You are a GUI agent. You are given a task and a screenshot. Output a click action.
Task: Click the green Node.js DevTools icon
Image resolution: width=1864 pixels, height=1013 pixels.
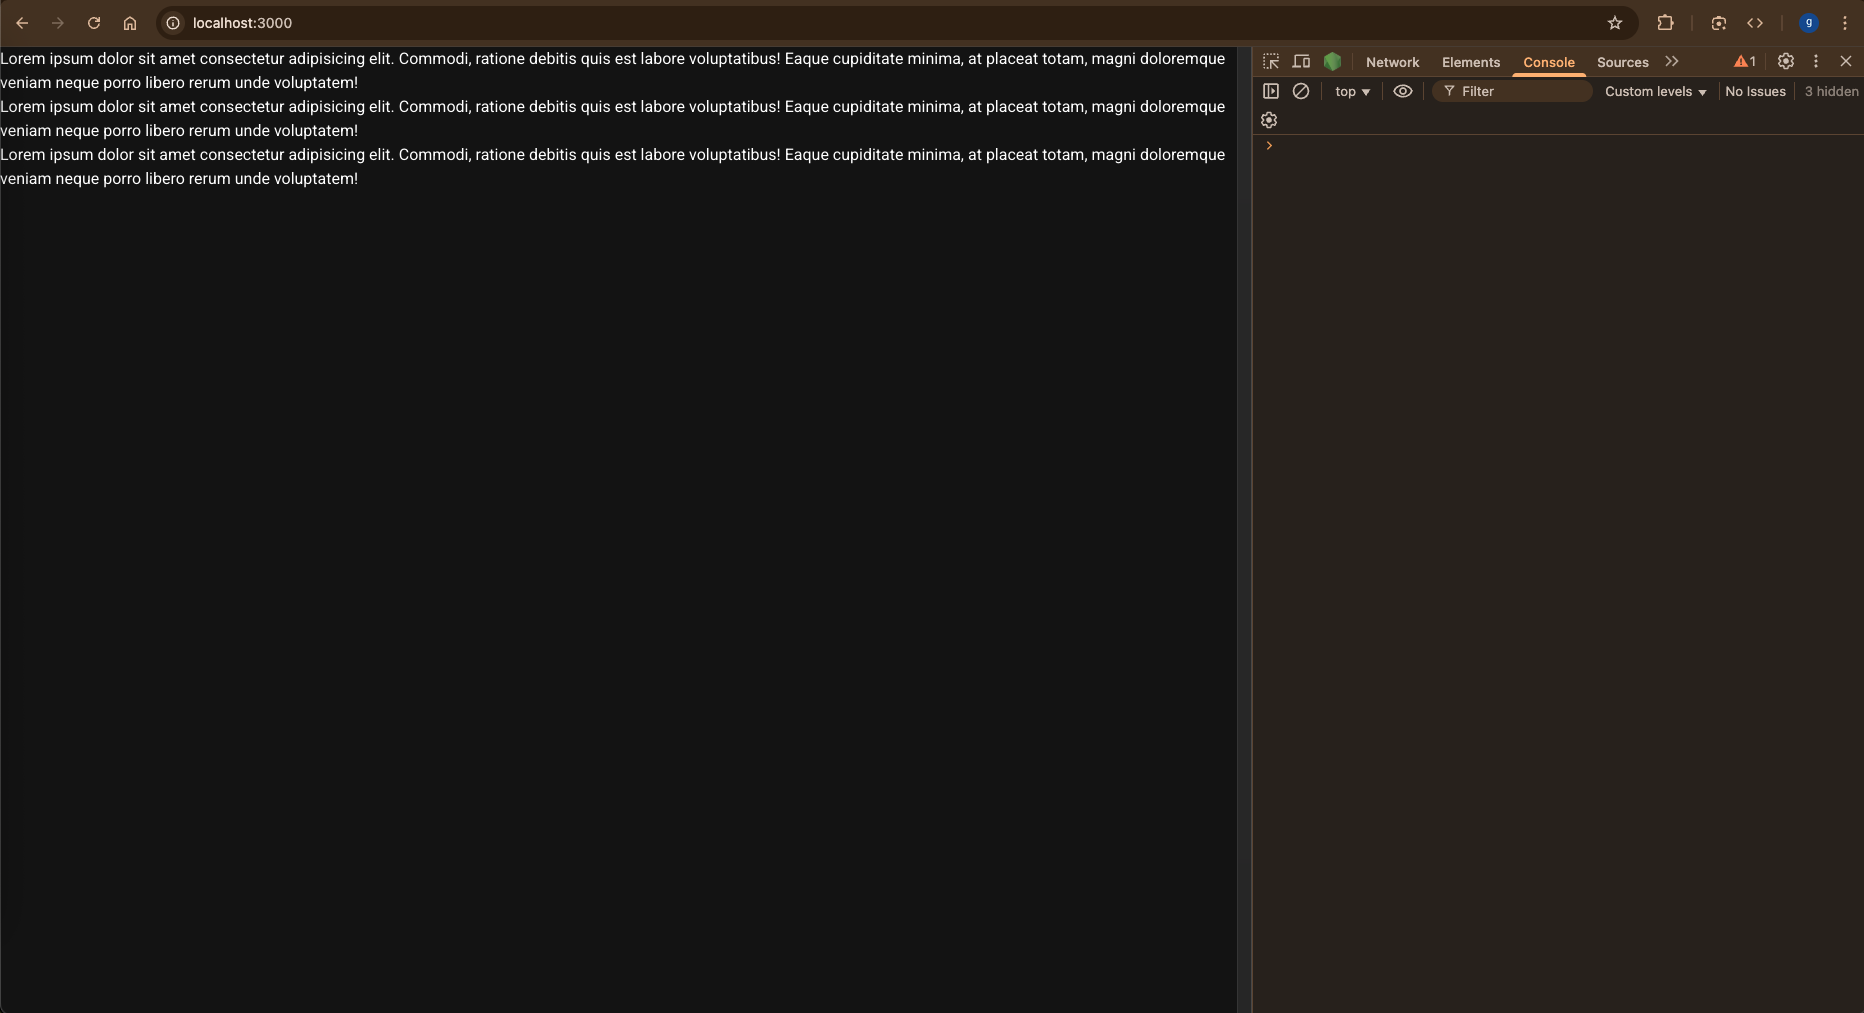pyautogui.click(x=1332, y=62)
